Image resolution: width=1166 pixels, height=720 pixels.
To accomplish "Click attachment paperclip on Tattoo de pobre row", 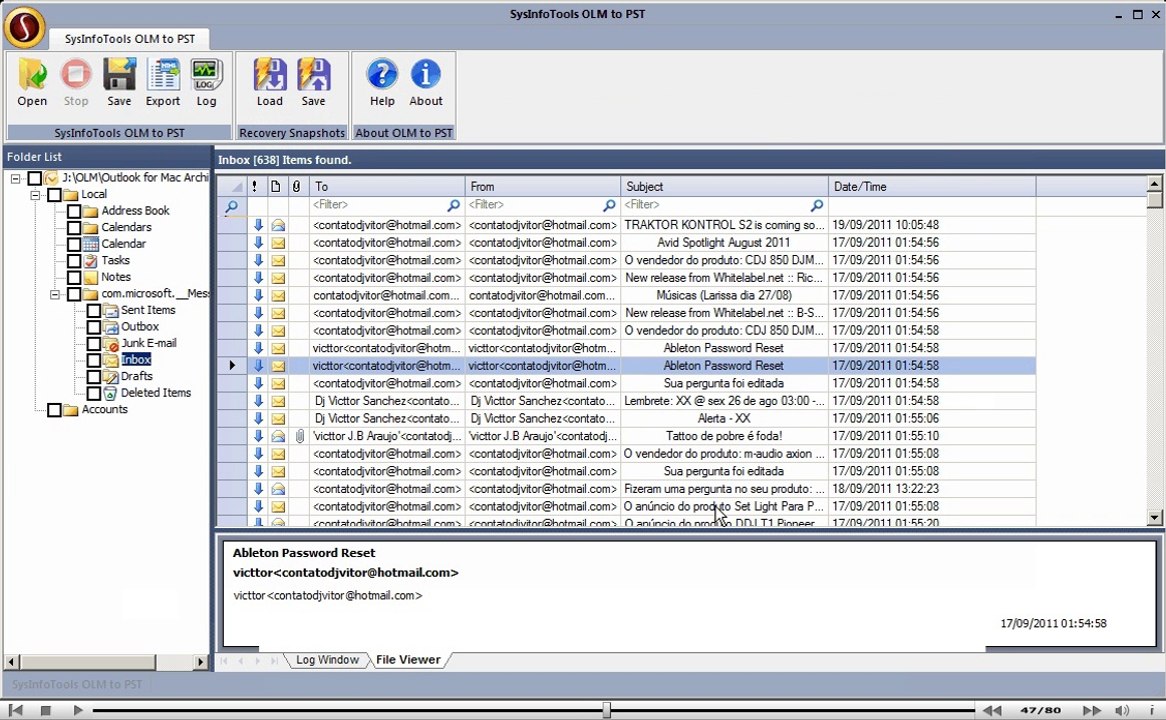I will tap(299, 436).
